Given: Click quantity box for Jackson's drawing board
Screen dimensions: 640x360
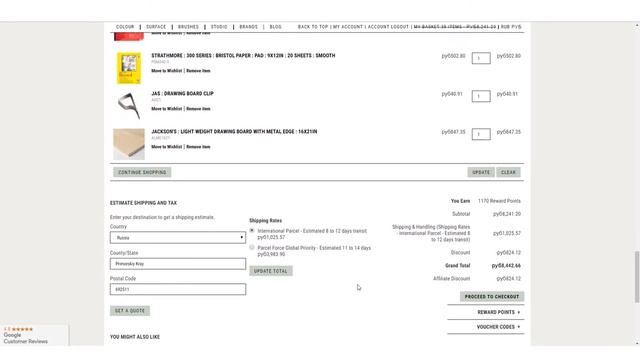Looking at the screenshot, I should pos(481,134).
